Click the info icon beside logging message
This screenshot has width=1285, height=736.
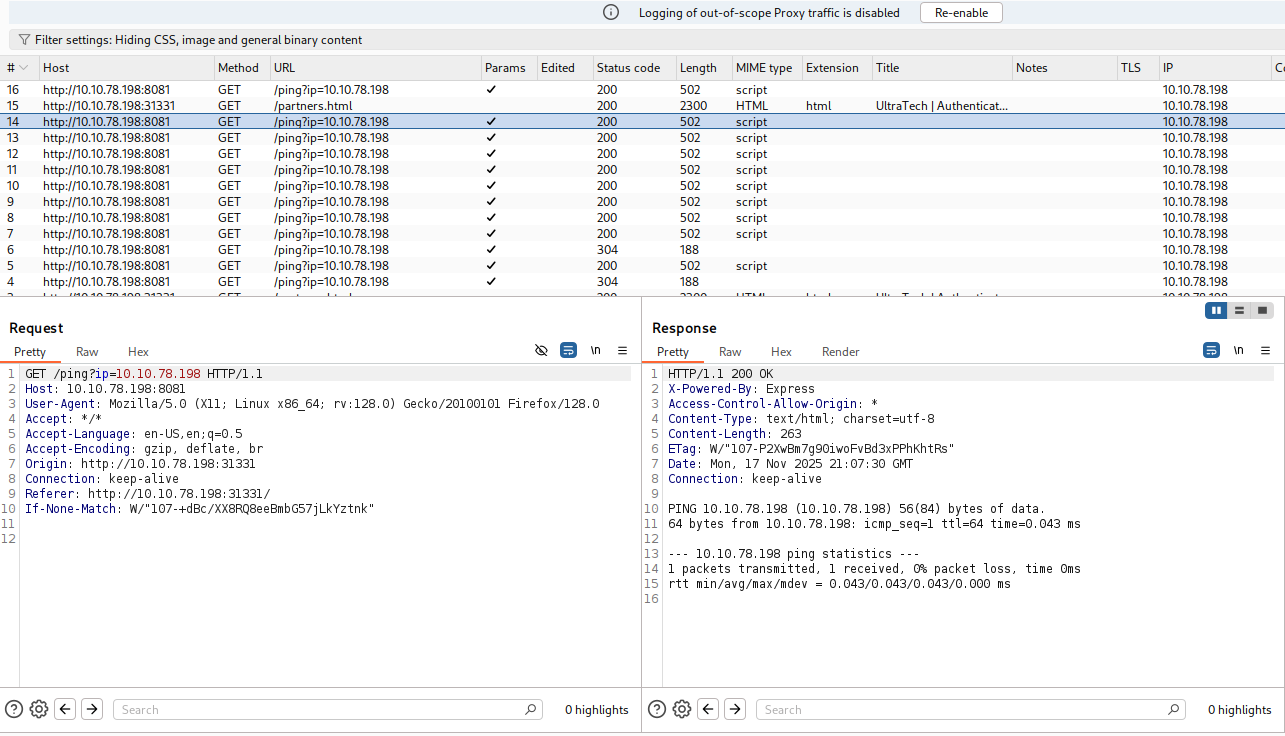point(611,13)
